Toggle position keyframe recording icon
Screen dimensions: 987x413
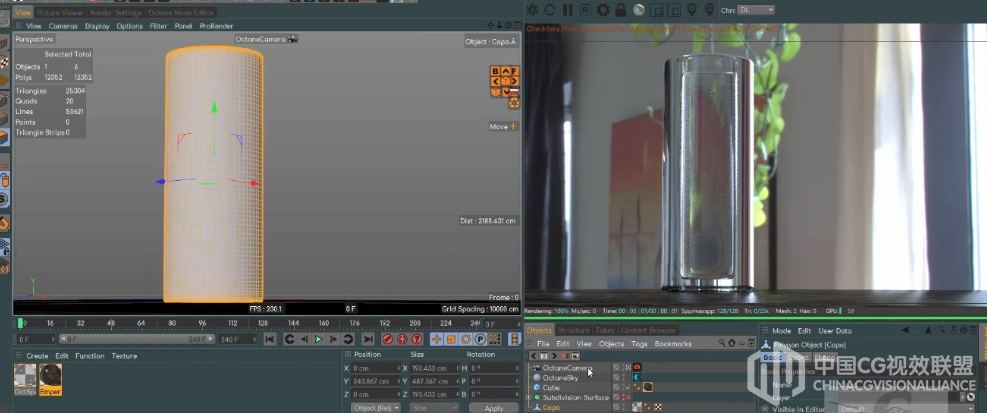click(x=436, y=339)
